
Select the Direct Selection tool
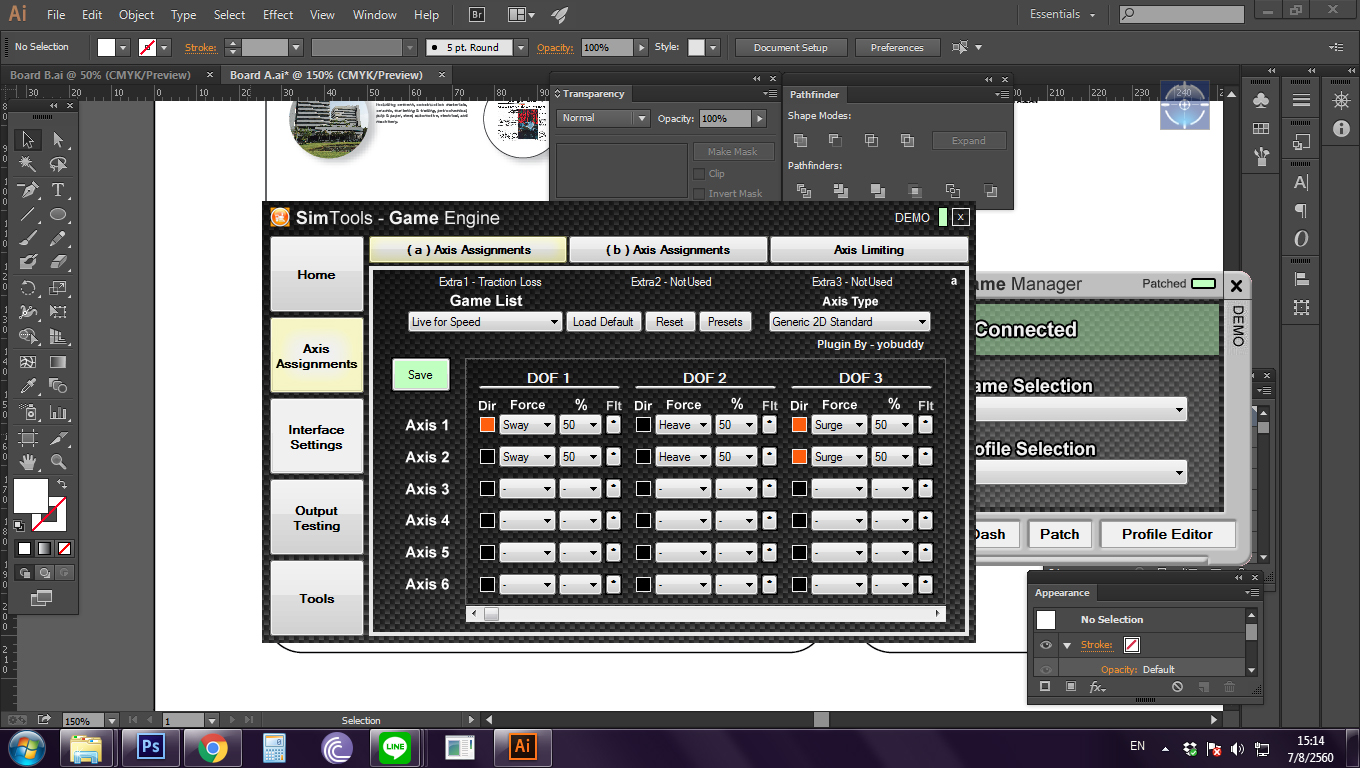[x=58, y=140]
